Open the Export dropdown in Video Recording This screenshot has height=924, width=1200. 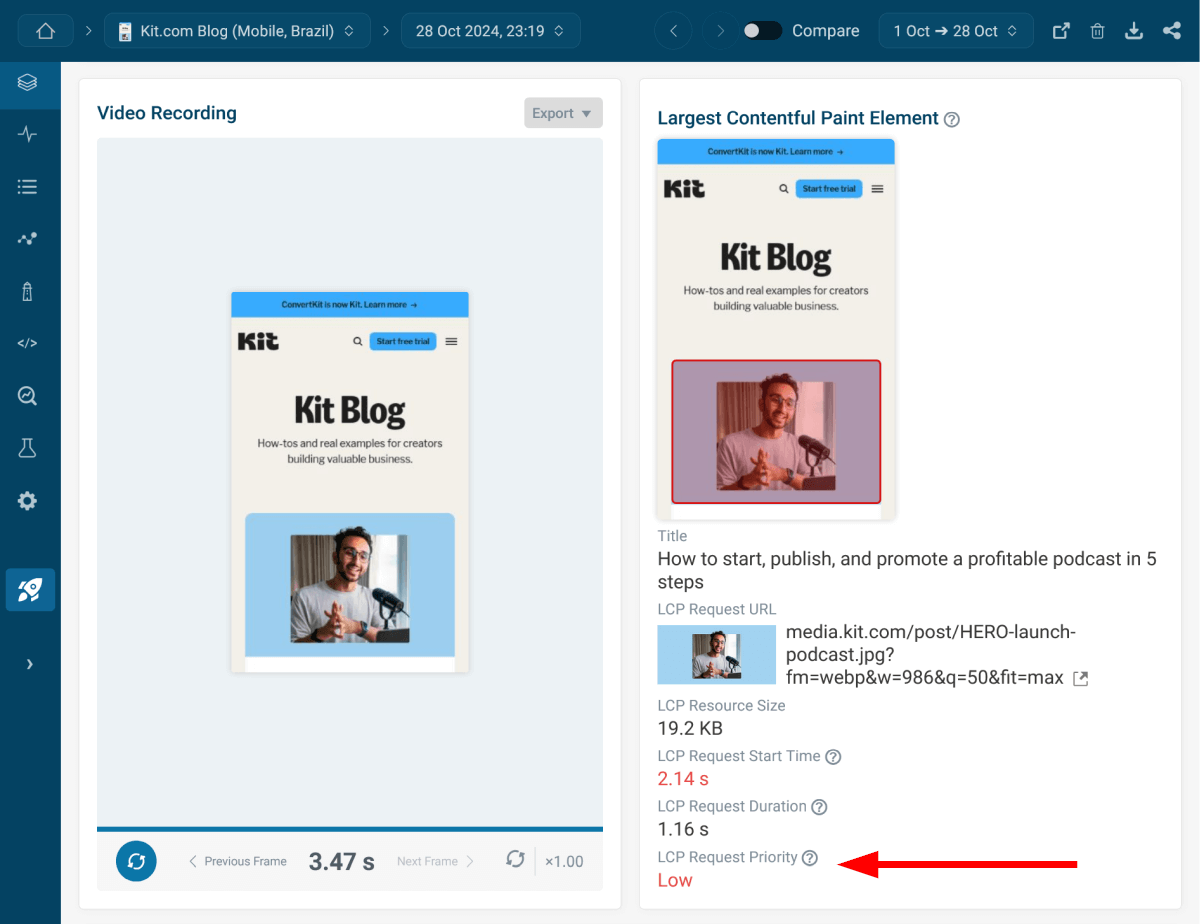point(563,113)
